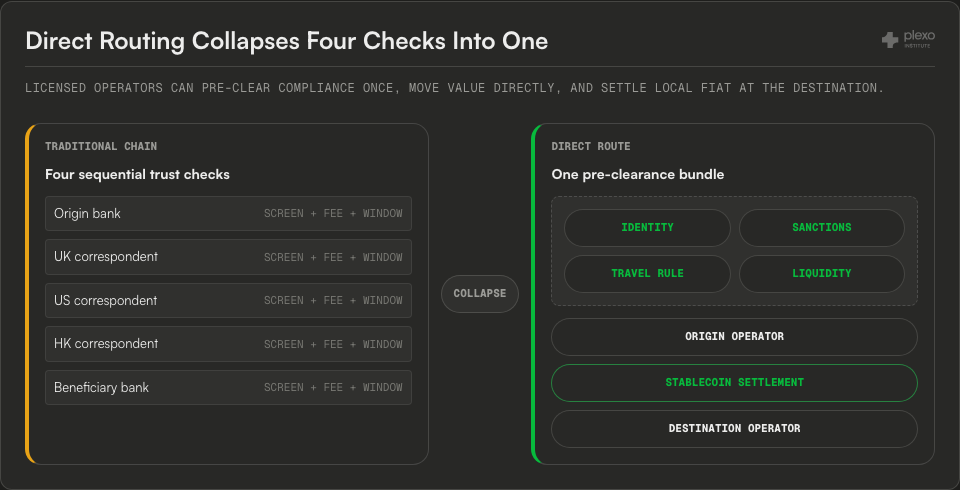Click 'One pre-clearance bundle' heading
The height and width of the screenshot is (490, 960).
(637, 175)
